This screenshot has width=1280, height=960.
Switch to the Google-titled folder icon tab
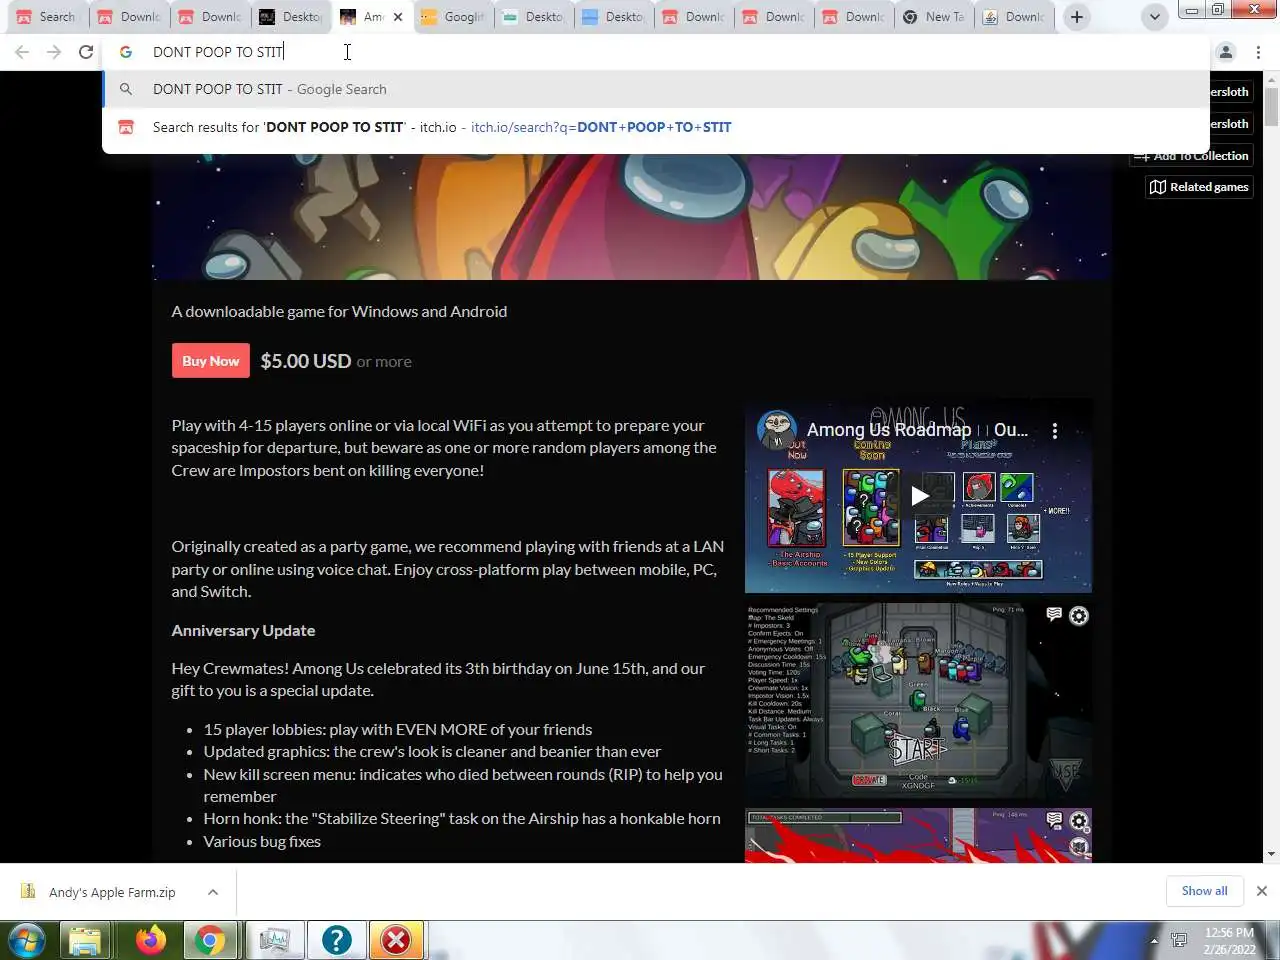pyautogui.click(x=453, y=17)
